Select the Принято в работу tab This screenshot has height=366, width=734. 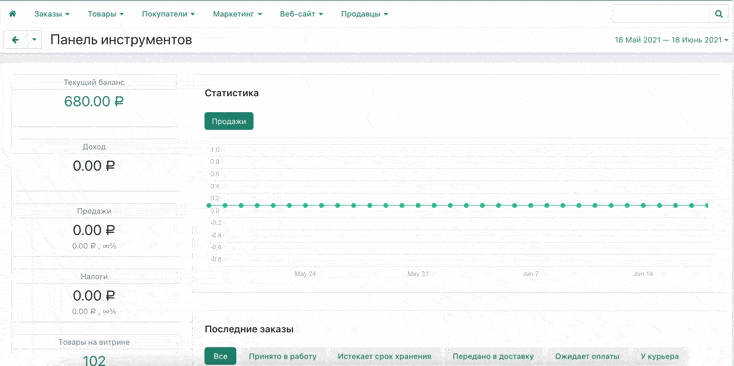click(283, 356)
